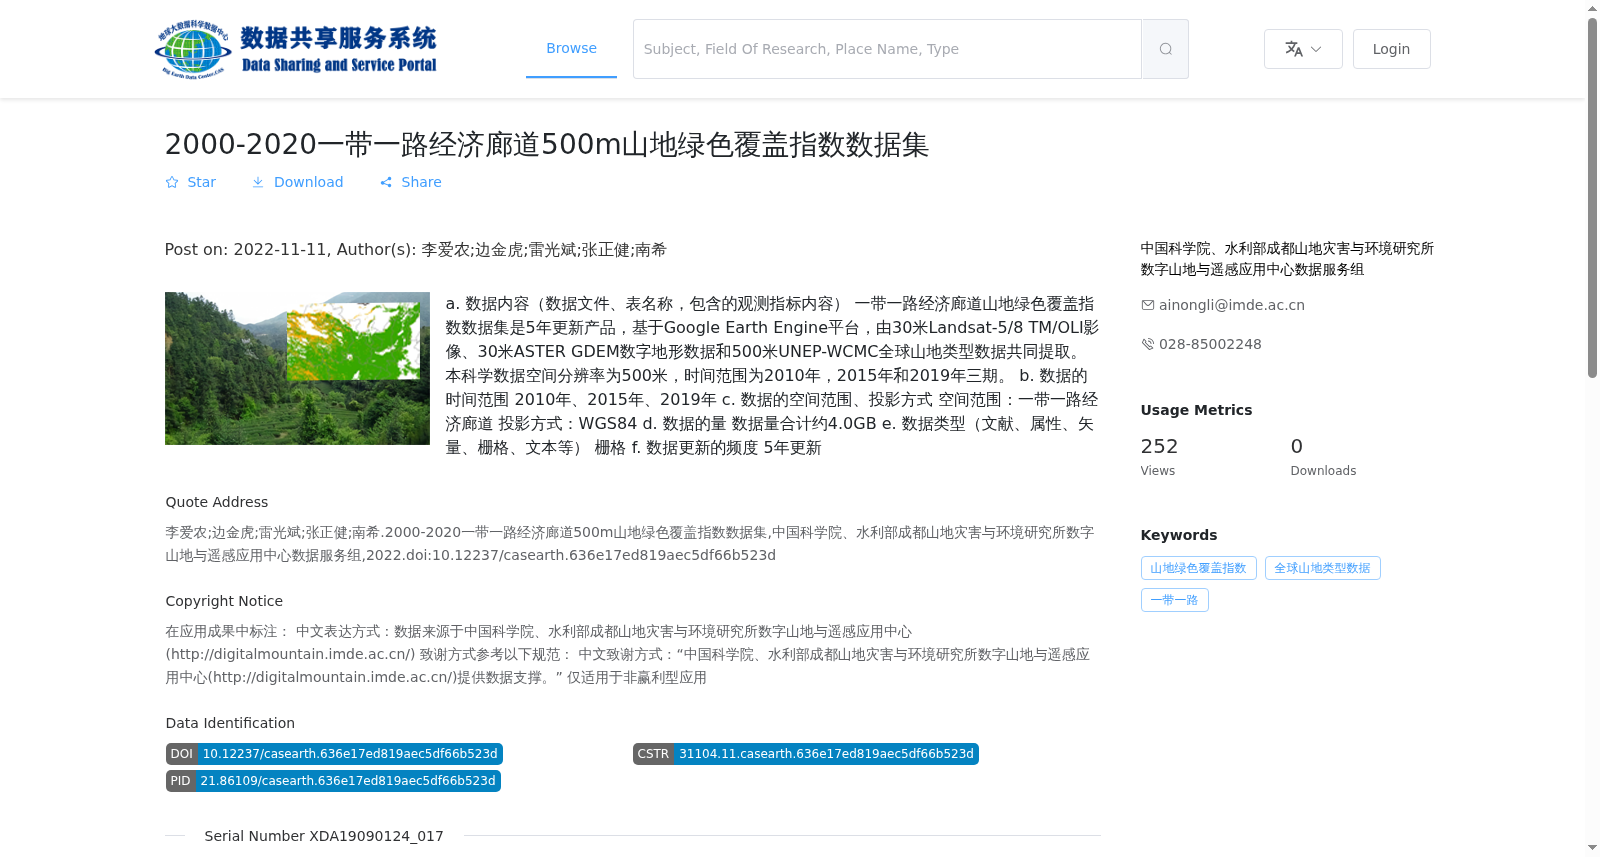The height and width of the screenshot is (857, 1600).
Task: Click the Data Identification heading
Action: 230,723
